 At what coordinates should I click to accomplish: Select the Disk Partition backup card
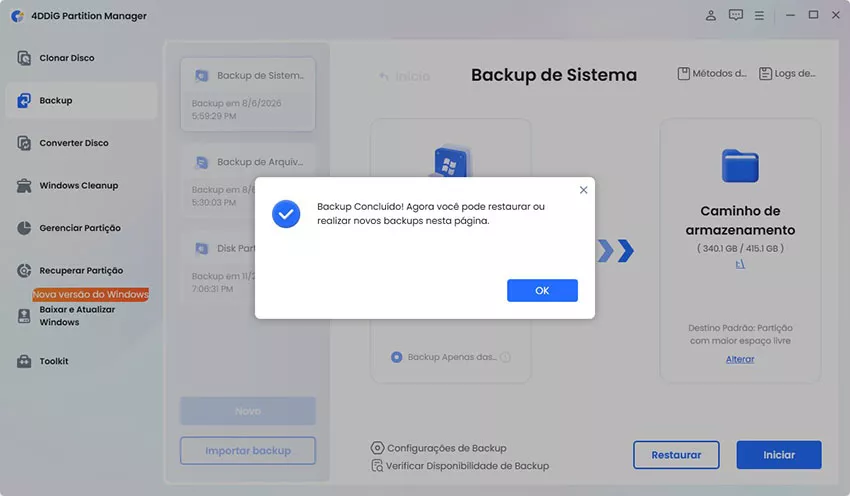248,267
